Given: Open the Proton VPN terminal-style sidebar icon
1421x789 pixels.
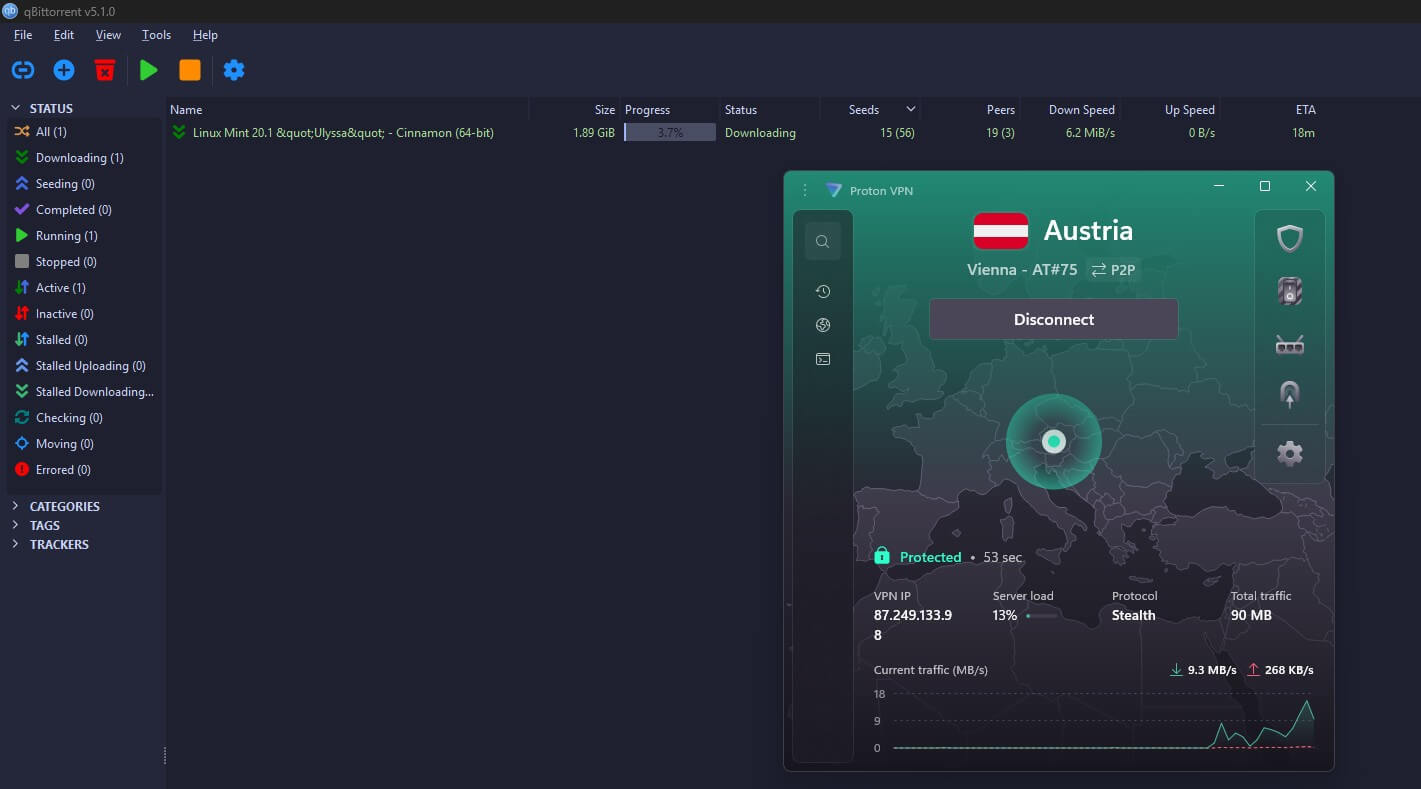Looking at the screenshot, I should click(x=823, y=359).
